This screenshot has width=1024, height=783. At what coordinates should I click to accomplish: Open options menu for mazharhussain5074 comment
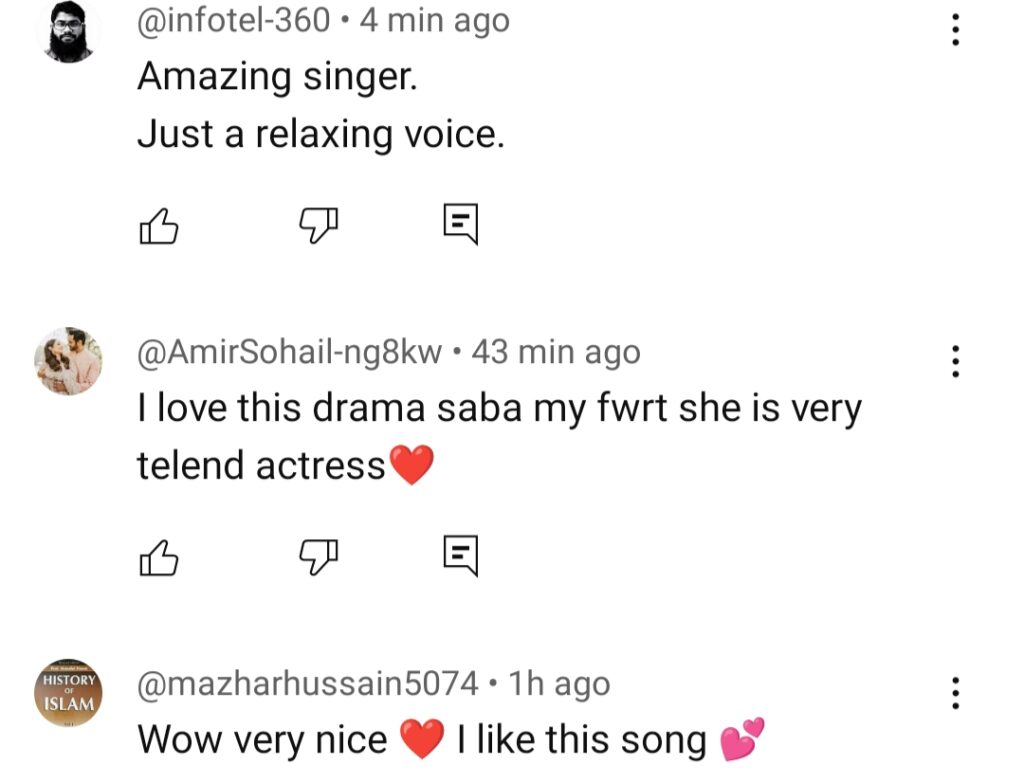[956, 692]
